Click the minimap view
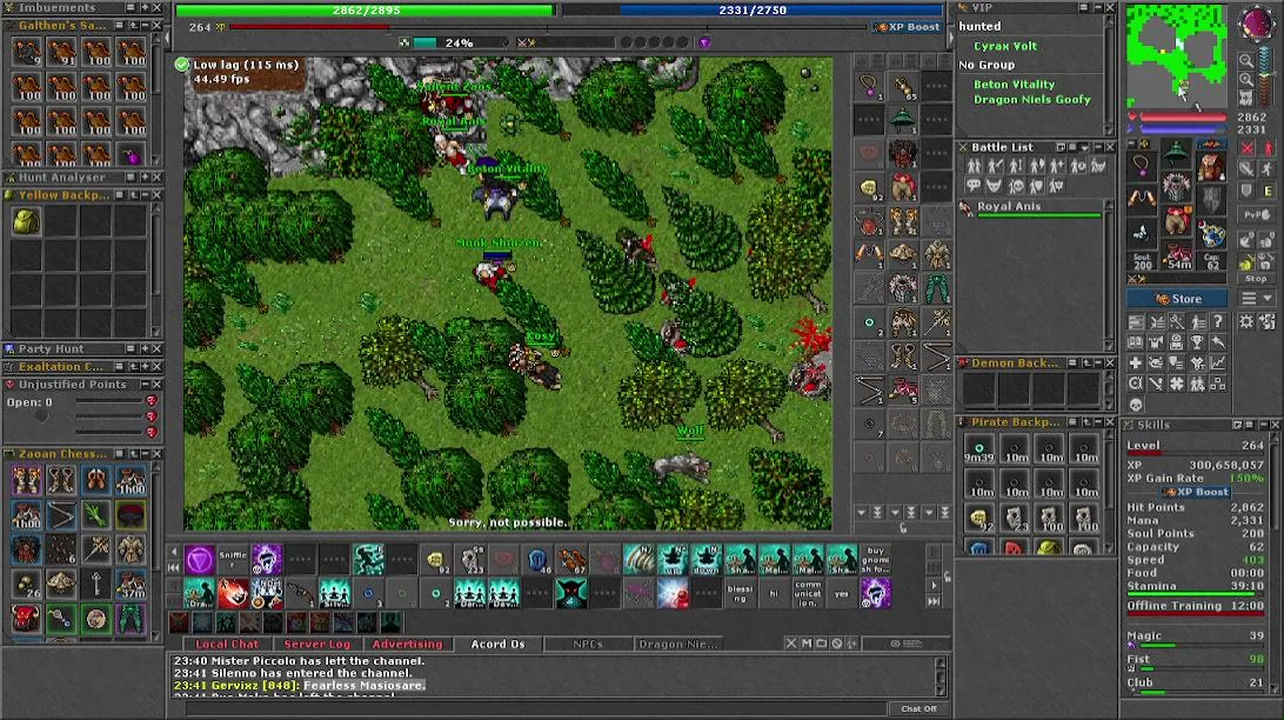The image size is (1284, 720). point(1177,54)
